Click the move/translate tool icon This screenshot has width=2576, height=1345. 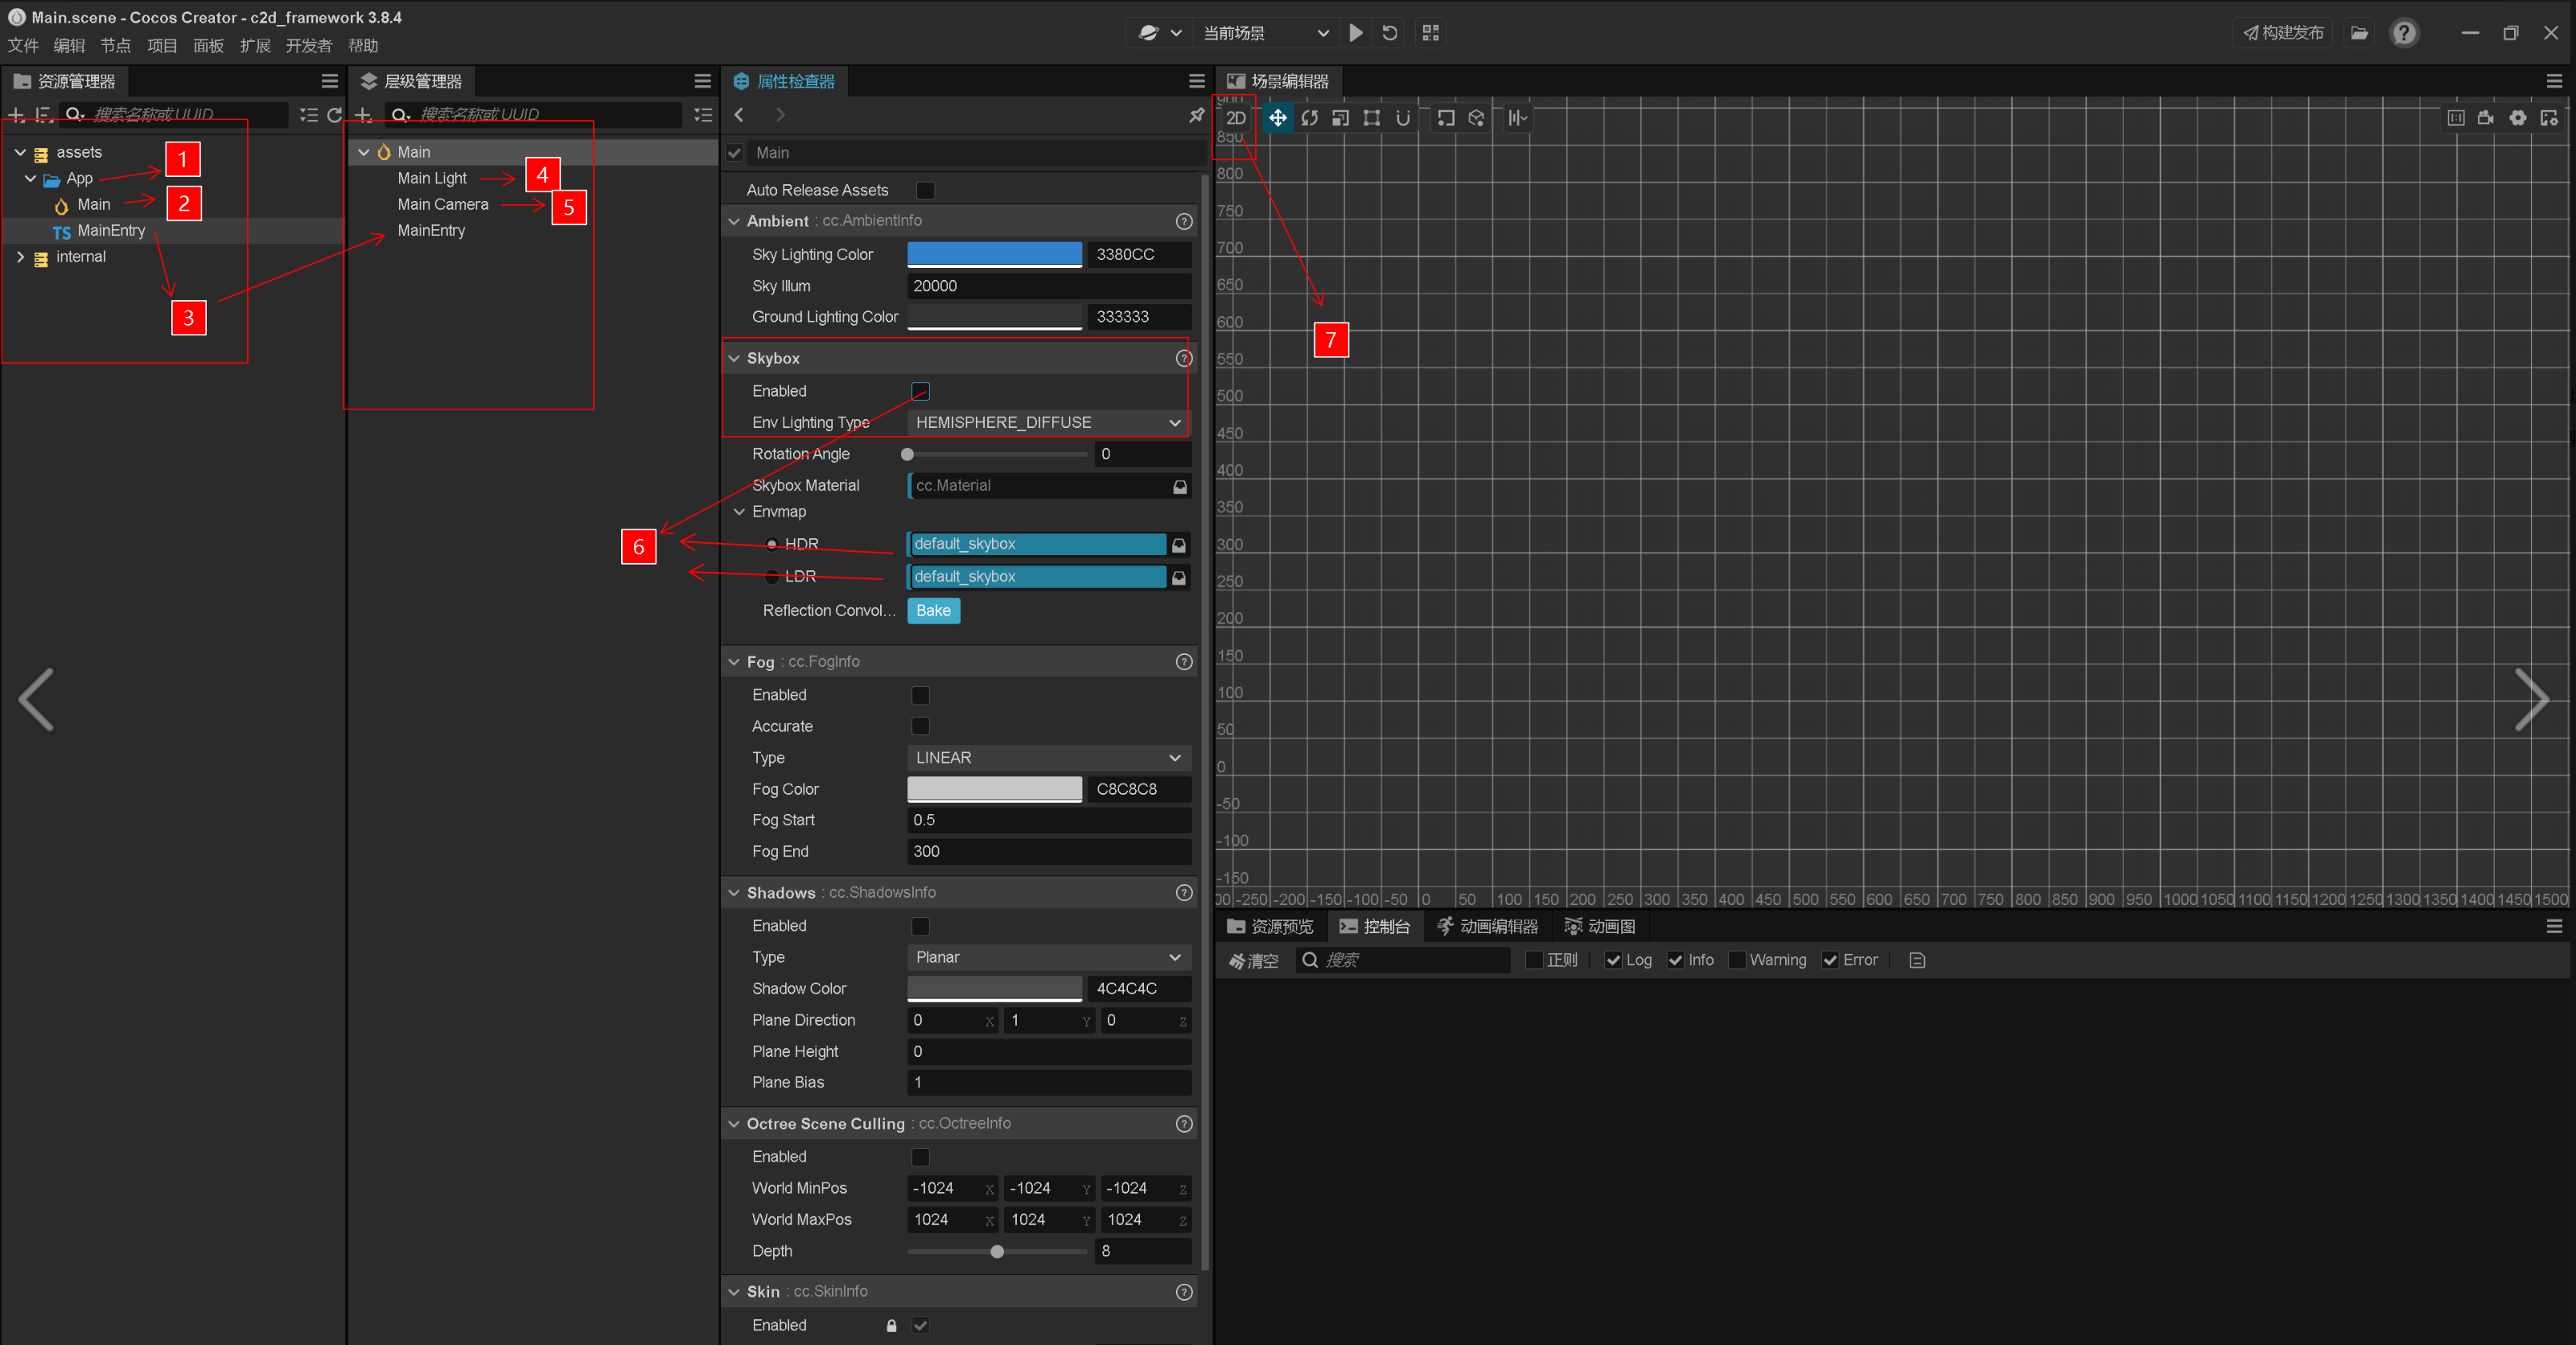(x=1279, y=117)
